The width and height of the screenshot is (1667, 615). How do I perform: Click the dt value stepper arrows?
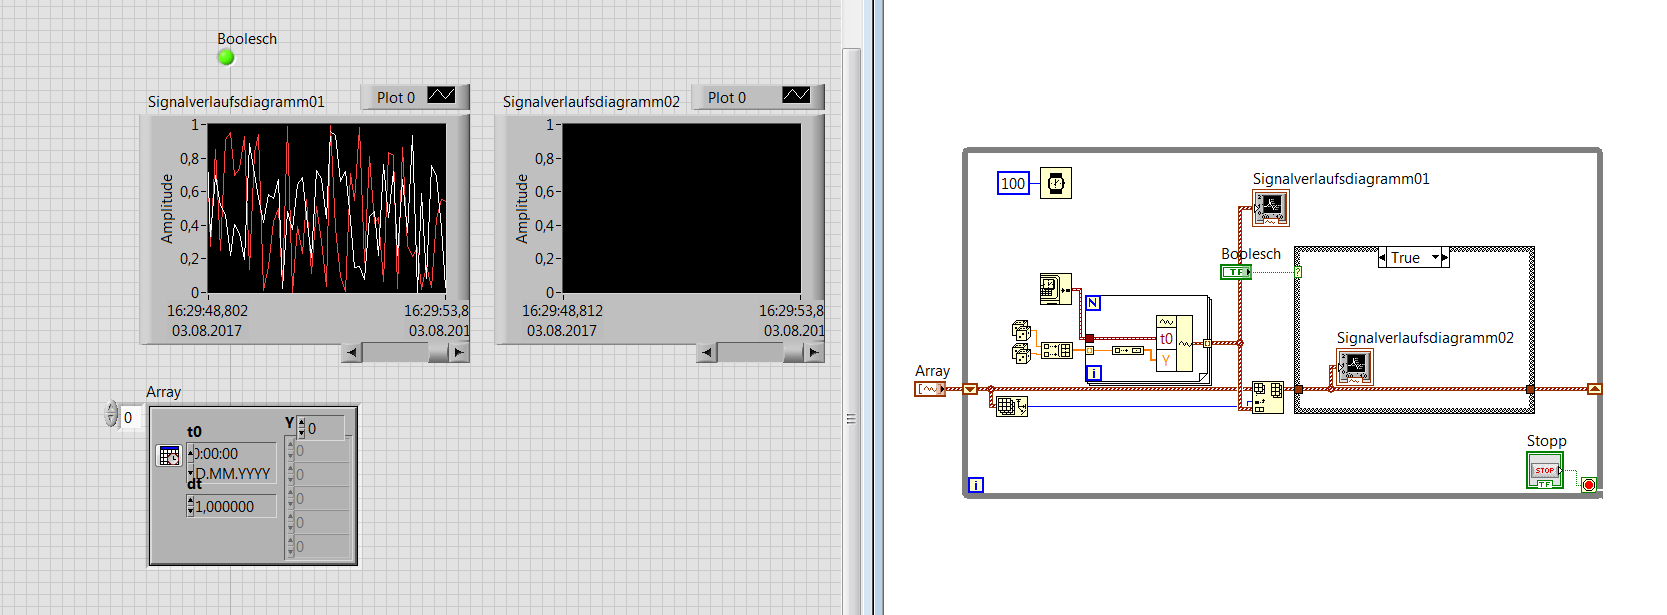(191, 507)
